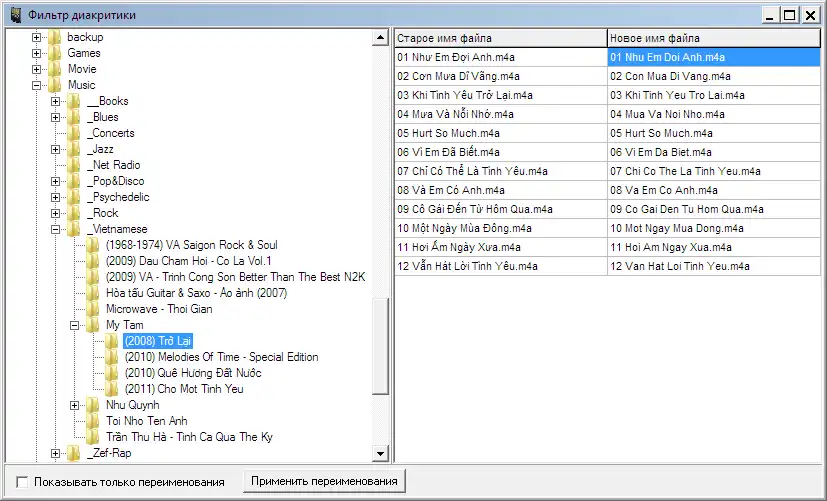Screen dimensions: 827x501
Task: Collapse the Music folder node
Action: (36, 85)
